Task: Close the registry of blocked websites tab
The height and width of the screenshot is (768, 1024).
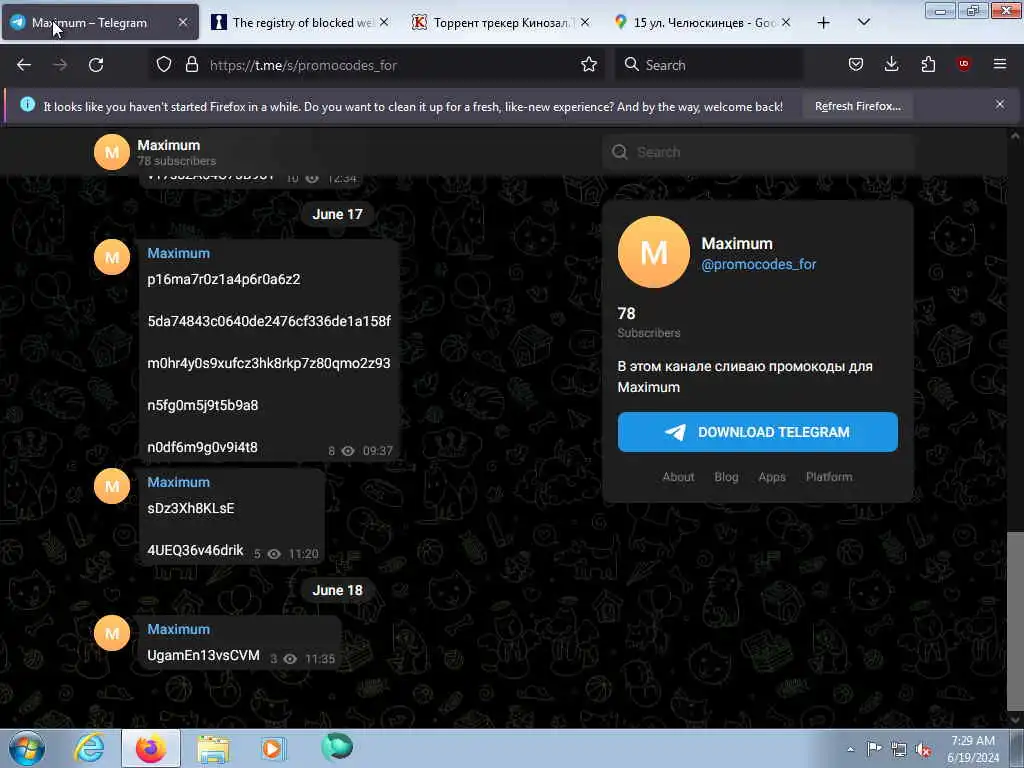Action: pos(384,23)
